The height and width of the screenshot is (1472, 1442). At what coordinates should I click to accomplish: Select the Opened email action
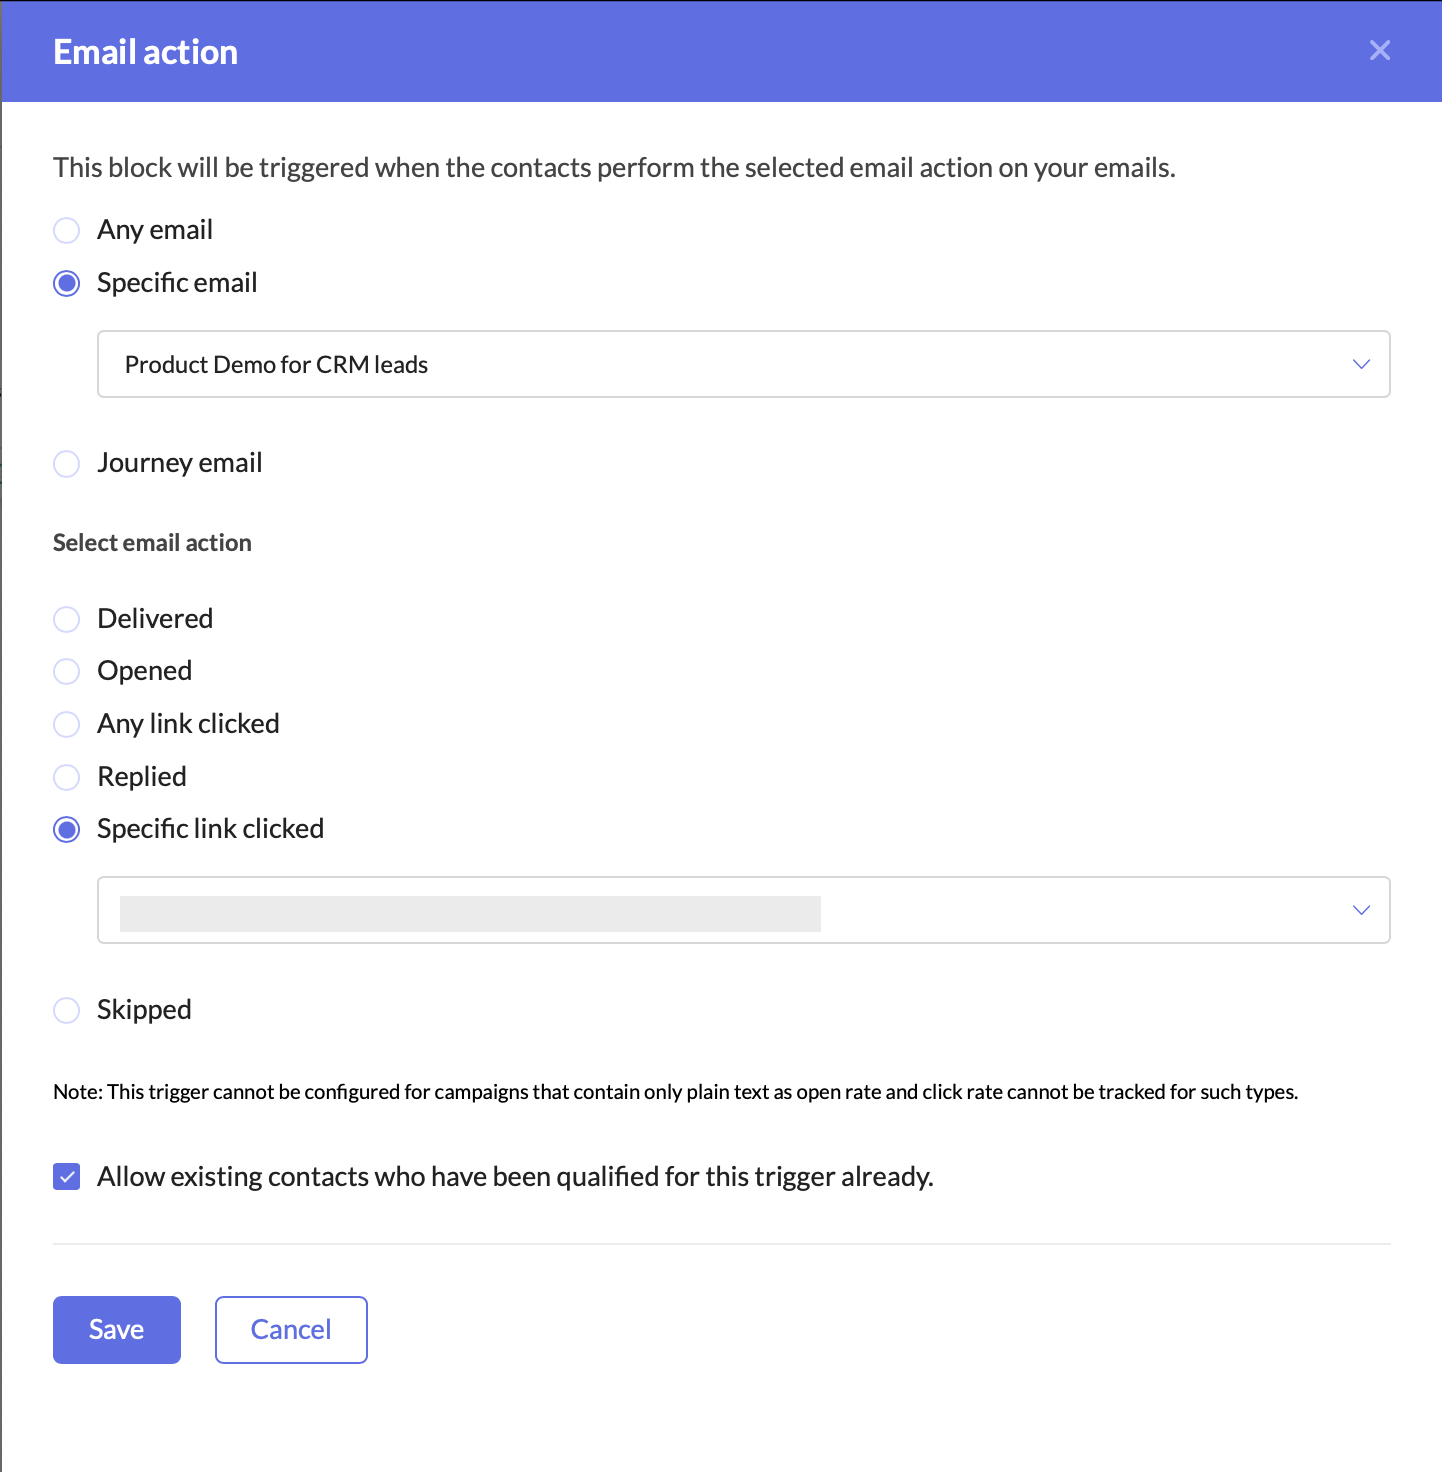click(x=66, y=671)
